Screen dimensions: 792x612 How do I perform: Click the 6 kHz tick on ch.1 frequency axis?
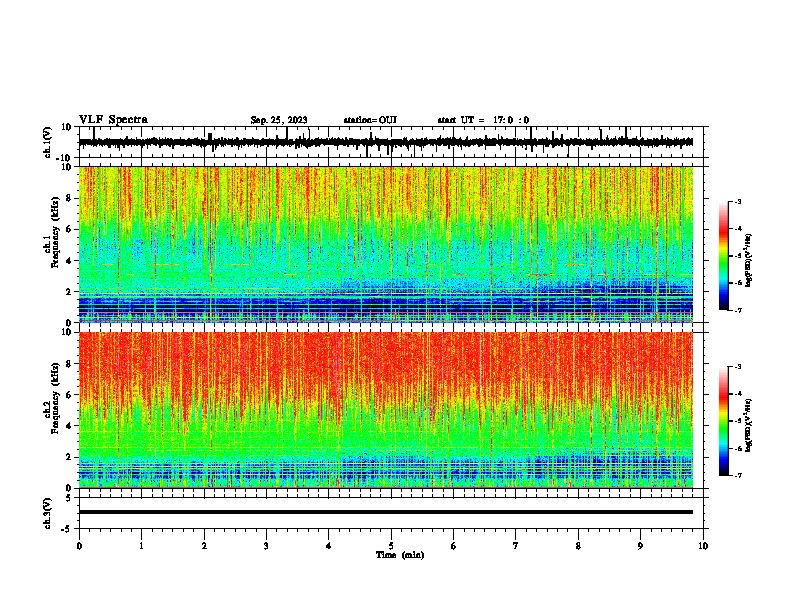(69, 230)
